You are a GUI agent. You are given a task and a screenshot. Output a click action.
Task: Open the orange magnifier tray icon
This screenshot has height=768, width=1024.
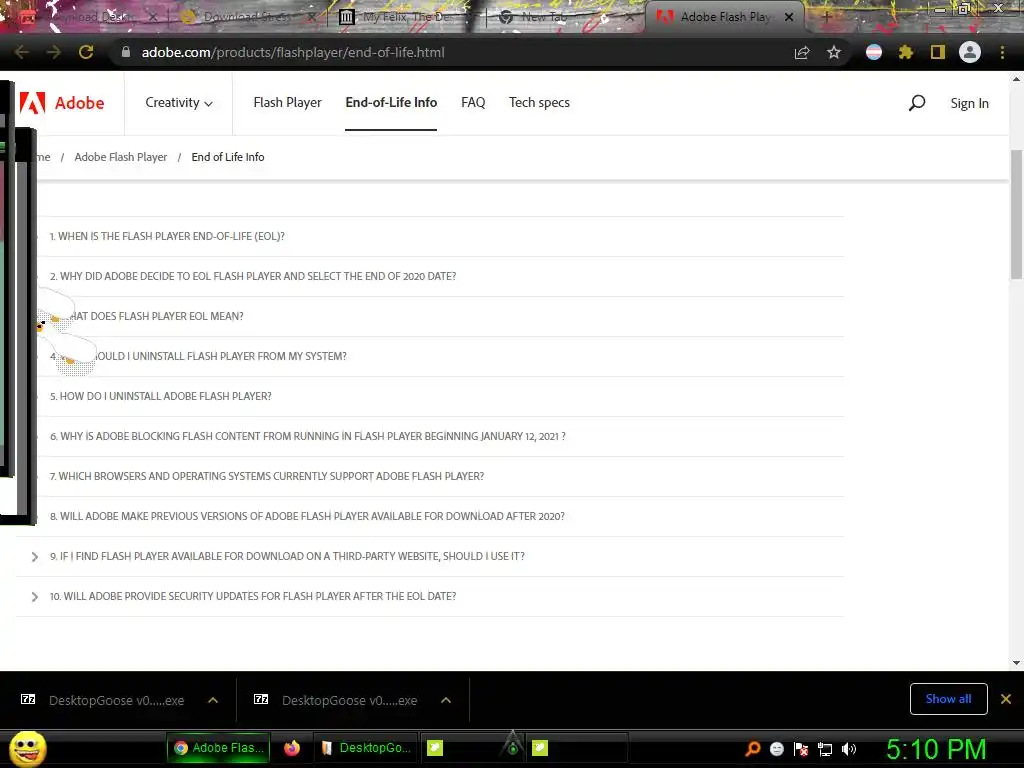pos(753,748)
